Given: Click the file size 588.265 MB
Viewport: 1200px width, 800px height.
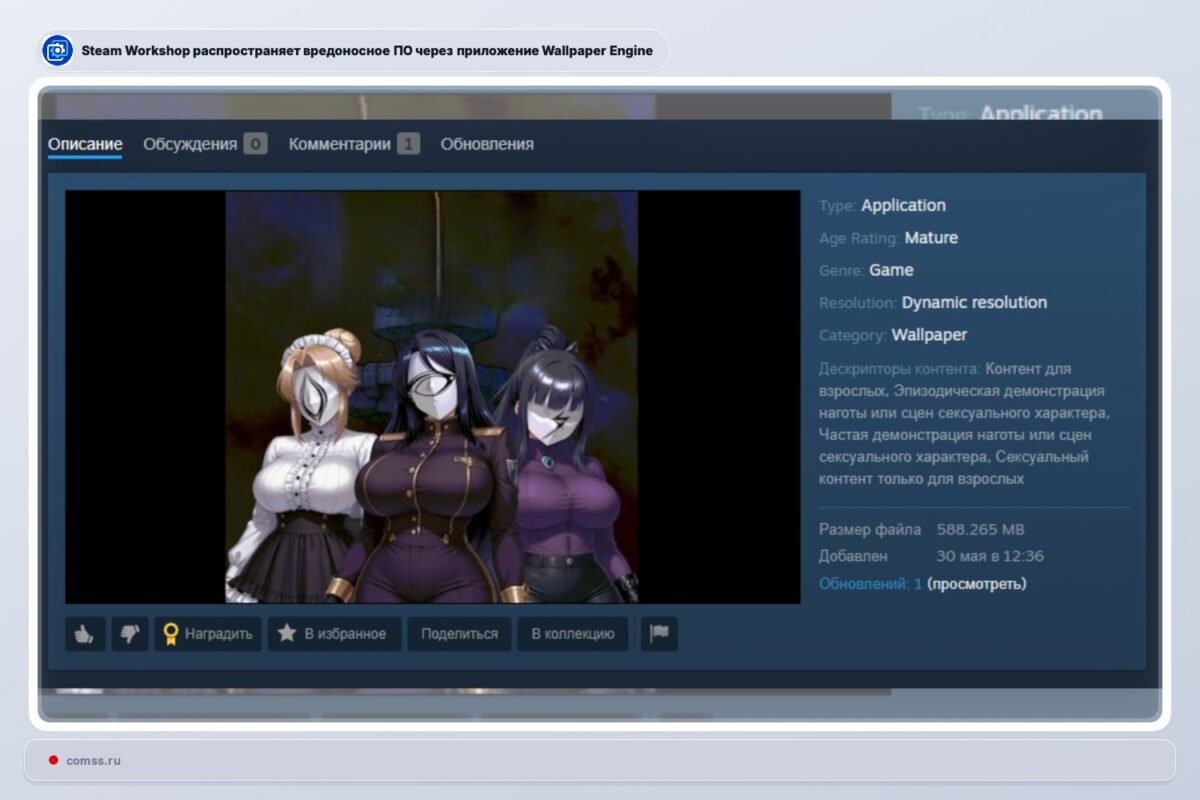Looking at the screenshot, I should 980,529.
